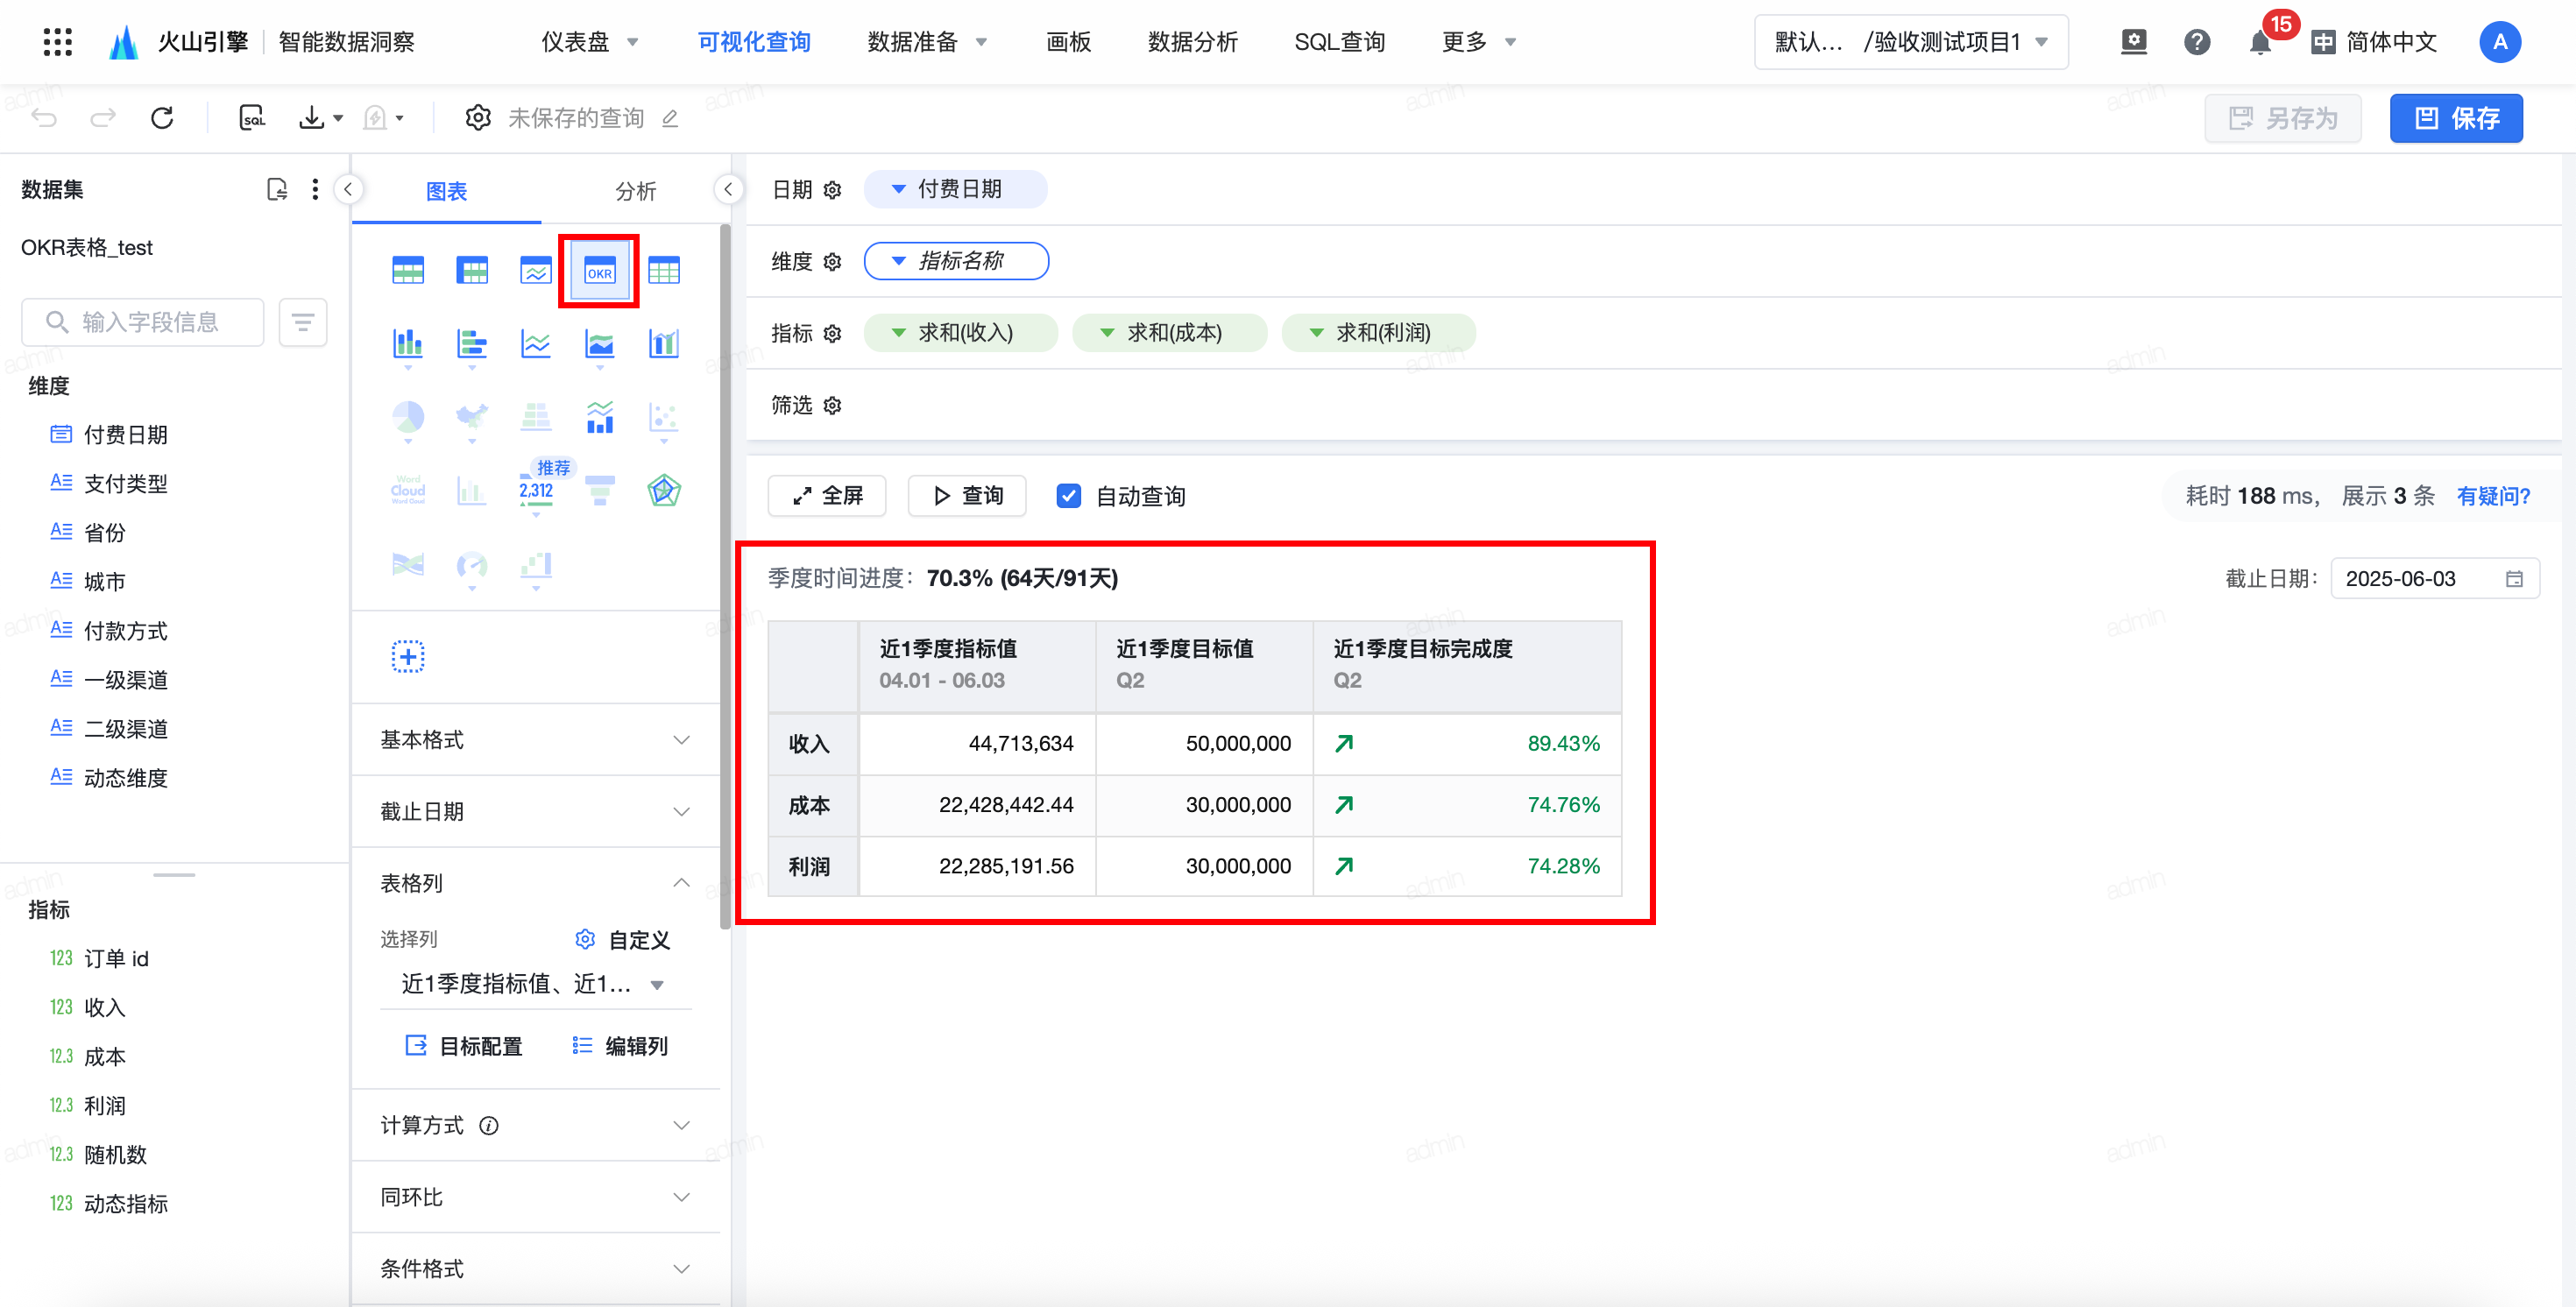Viewport: 2576px width, 1307px height.
Task: Open notifications bell icon
Action: click(2260, 43)
